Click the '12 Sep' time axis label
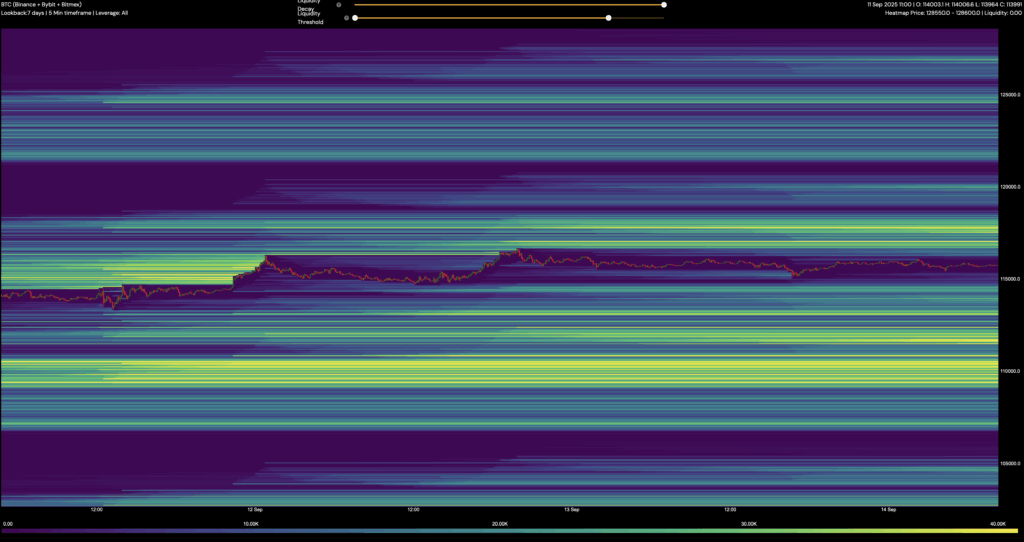Screen dimensions: 1024x542 point(255,509)
